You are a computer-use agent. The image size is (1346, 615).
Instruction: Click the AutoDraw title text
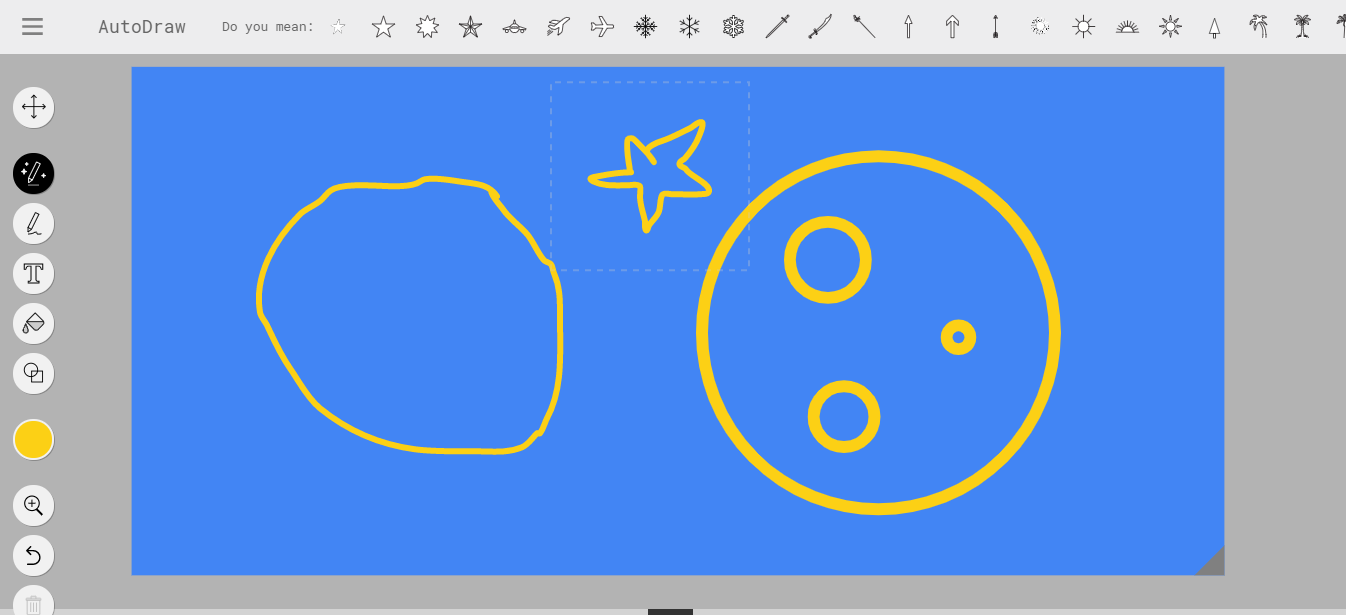click(x=141, y=27)
